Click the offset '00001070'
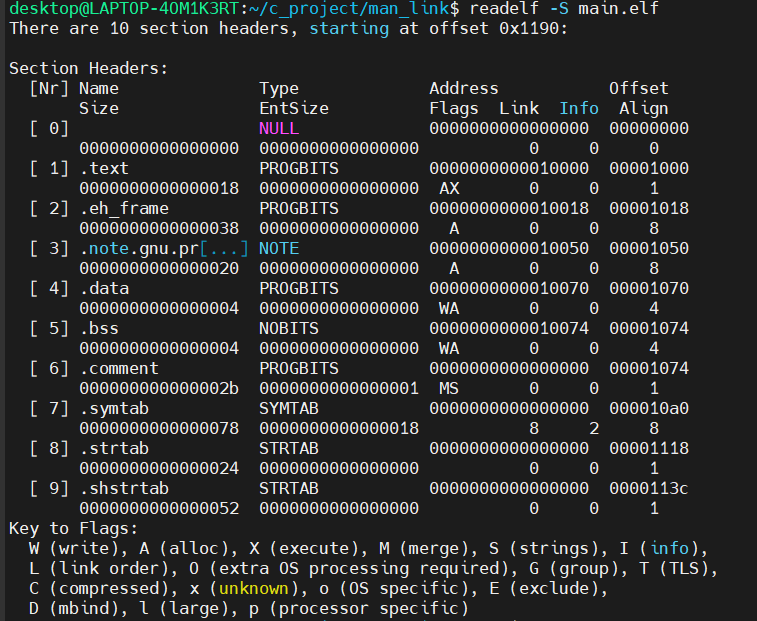Viewport: 757px width, 621px height. click(x=649, y=289)
